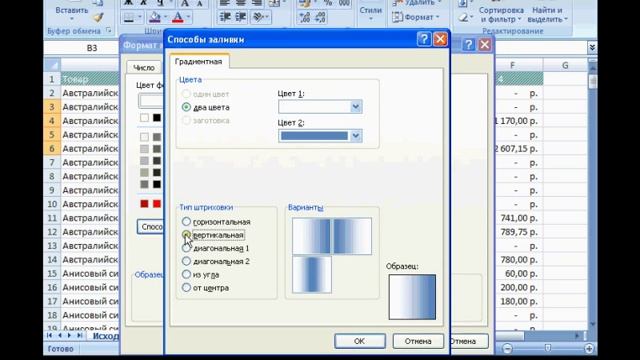Open the Стили gallery in the ribbon
Viewport: 640px width, 360px height.
click(371, 12)
